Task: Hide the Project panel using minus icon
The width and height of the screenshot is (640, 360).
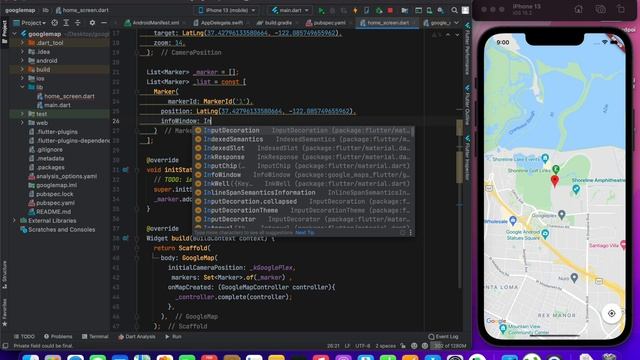Action: tap(104, 23)
